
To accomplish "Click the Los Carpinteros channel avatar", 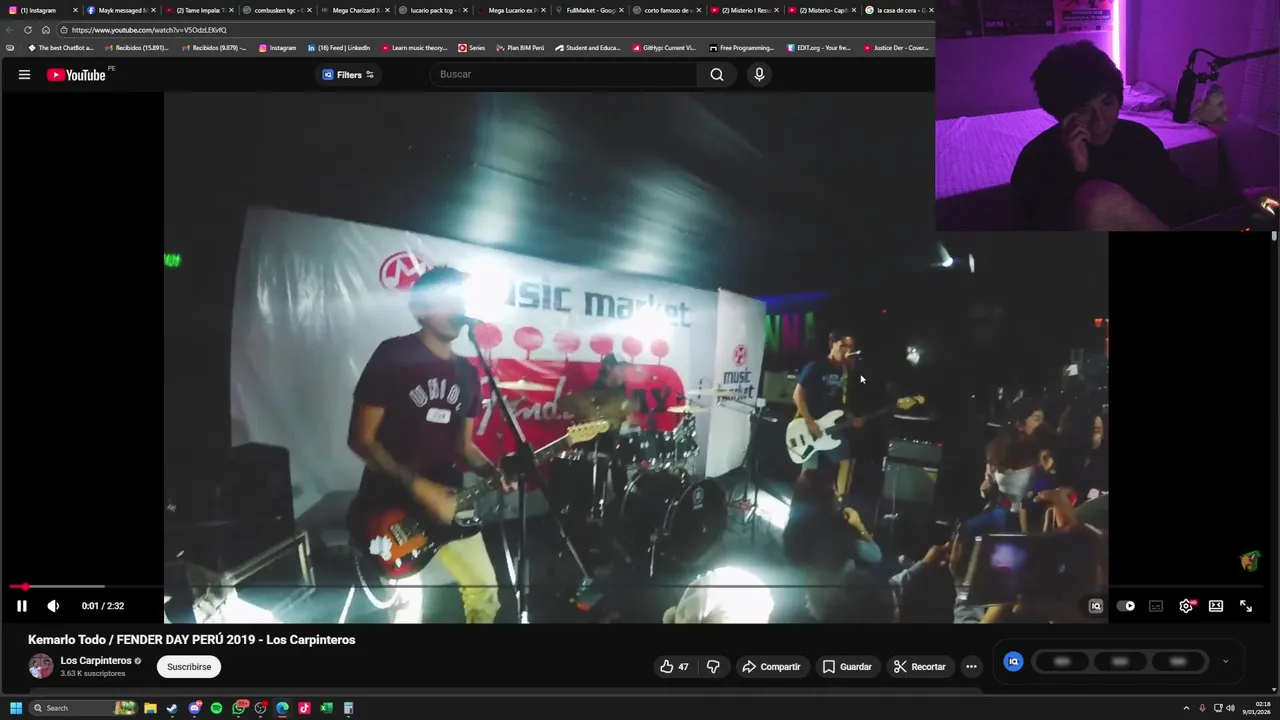I will 41,666.
